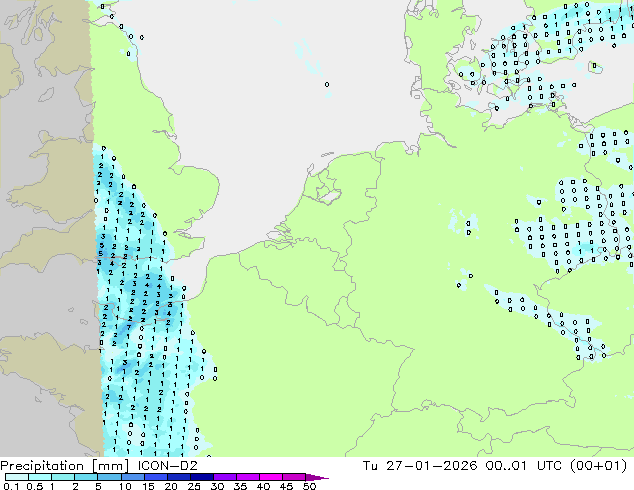
Task: Select the lightest 0.1–0.5 mm legend swatch
Action: (x=17, y=477)
